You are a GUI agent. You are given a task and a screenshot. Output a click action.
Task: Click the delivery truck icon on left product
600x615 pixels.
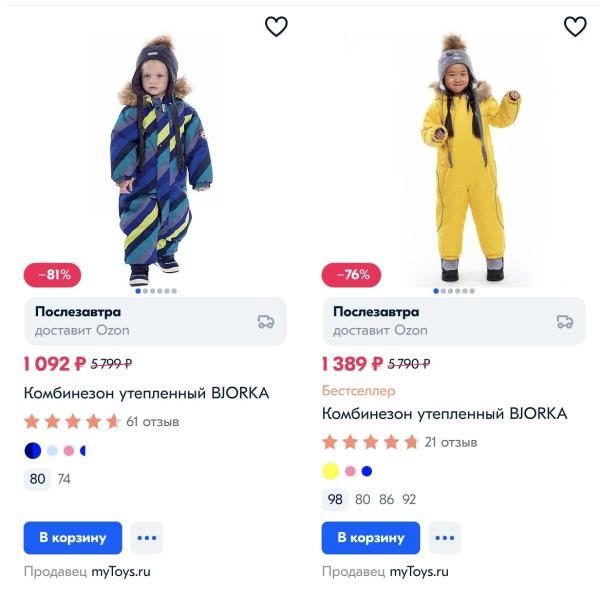pos(266,321)
